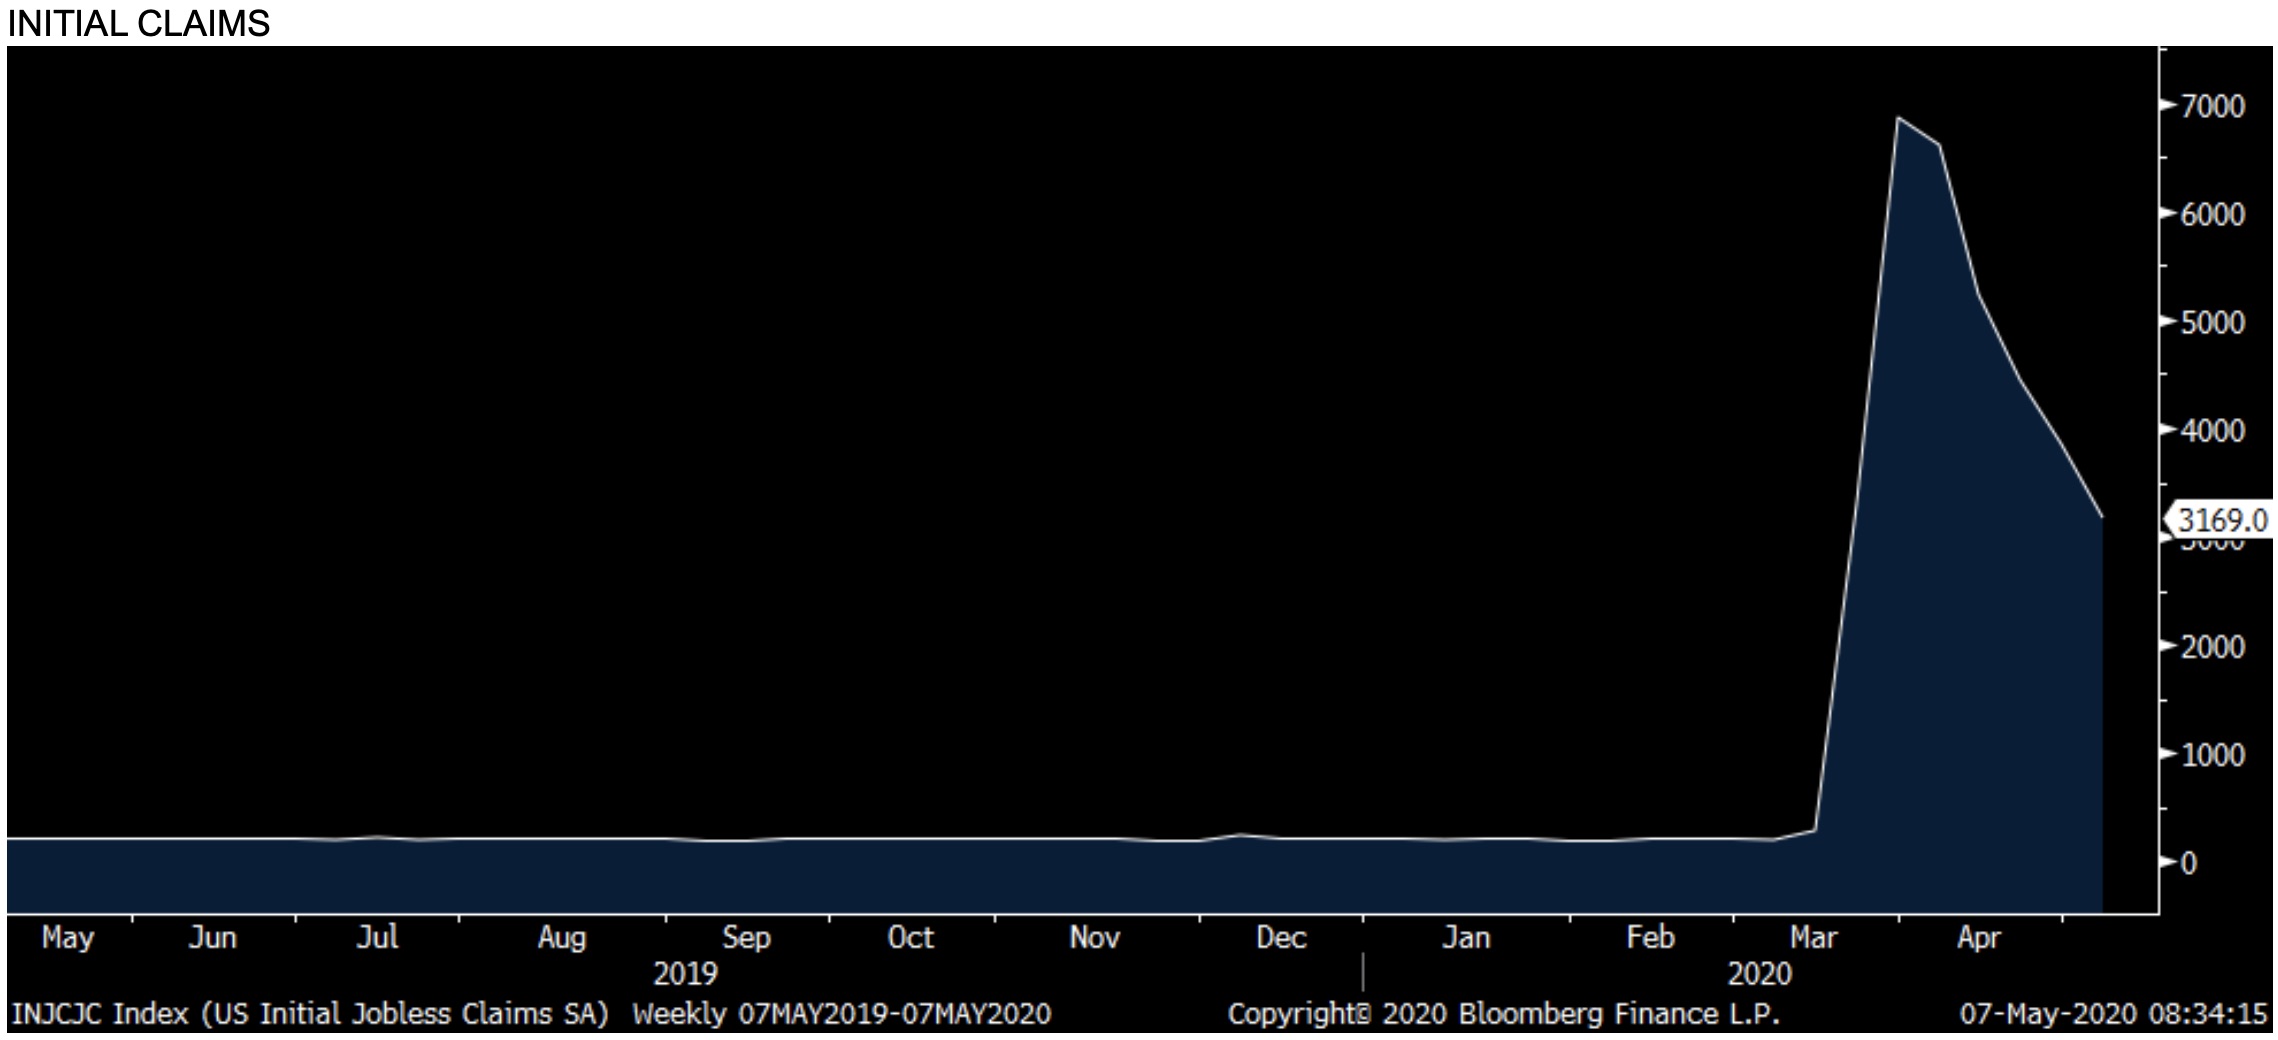Click the Sep month label
Screen dimensions: 2278x1040
coord(746,938)
